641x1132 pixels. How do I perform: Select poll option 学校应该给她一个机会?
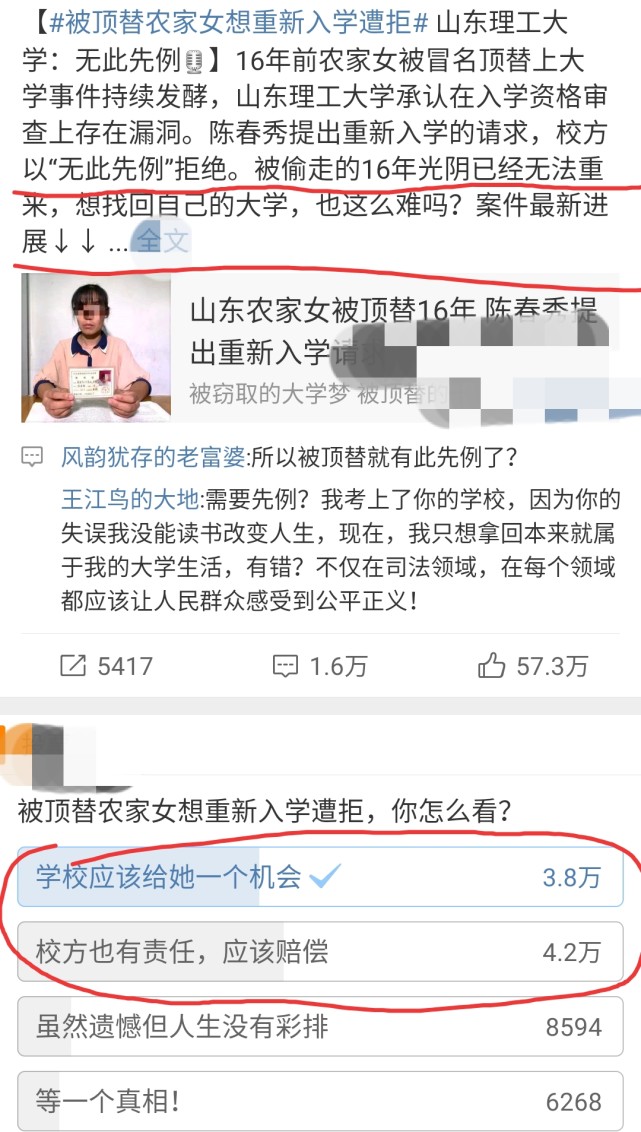[x=320, y=877]
